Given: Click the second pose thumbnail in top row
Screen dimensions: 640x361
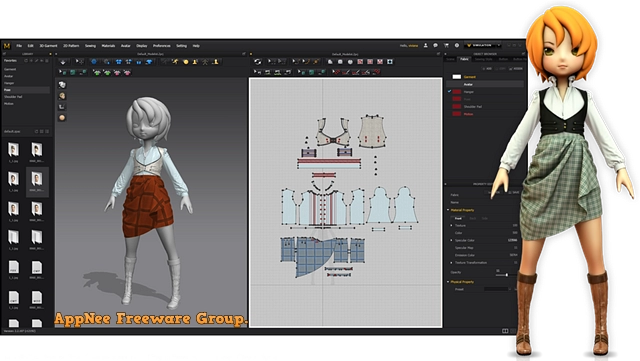Looking at the screenshot, I should pyautogui.click(x=37, y=150).
